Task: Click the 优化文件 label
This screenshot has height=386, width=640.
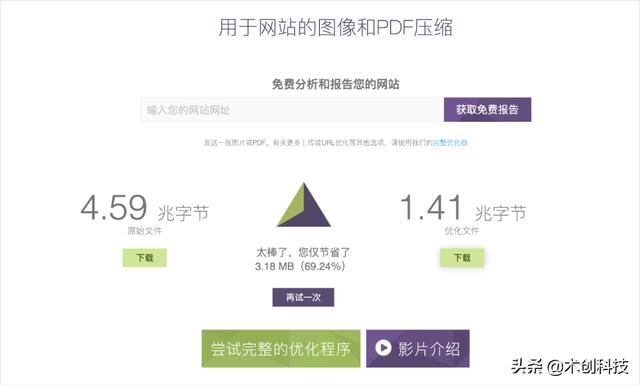Action: (462, 231)
